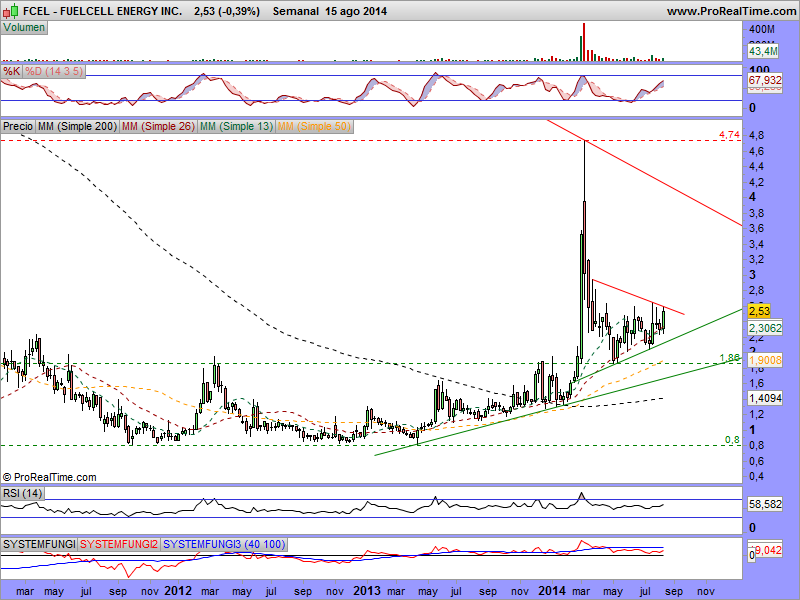Screen dimensions: 800x600
Task: Click the red 9,042 SYSTEMFUNGI value
Action: pyautogui.click(x=768, y=551)
